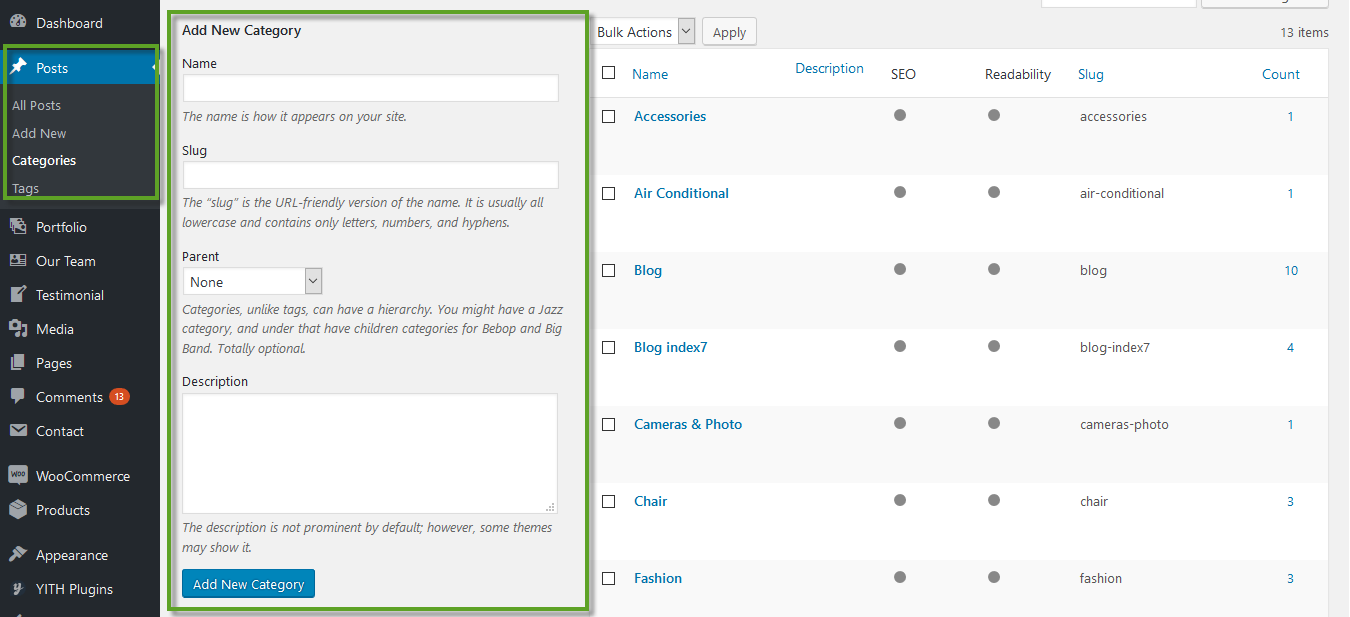
Task: Open Our Team via its icon
Action: pos(18,261)
